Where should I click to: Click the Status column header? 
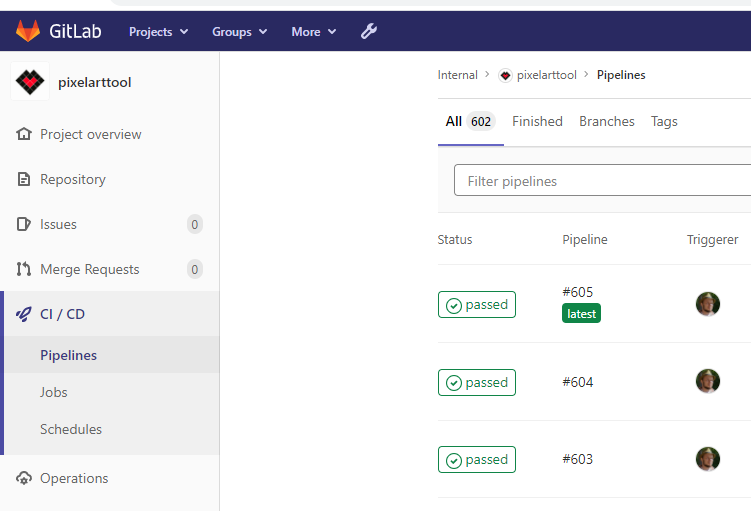[455, 239]
